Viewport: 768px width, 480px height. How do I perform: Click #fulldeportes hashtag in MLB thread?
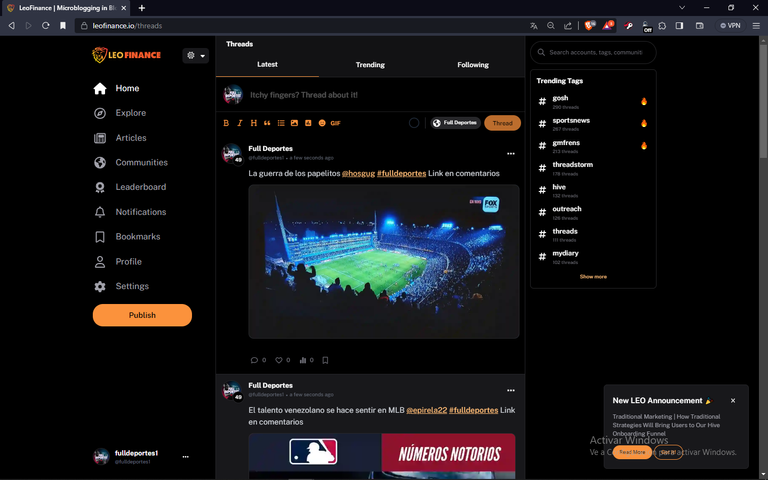point(474,410)
